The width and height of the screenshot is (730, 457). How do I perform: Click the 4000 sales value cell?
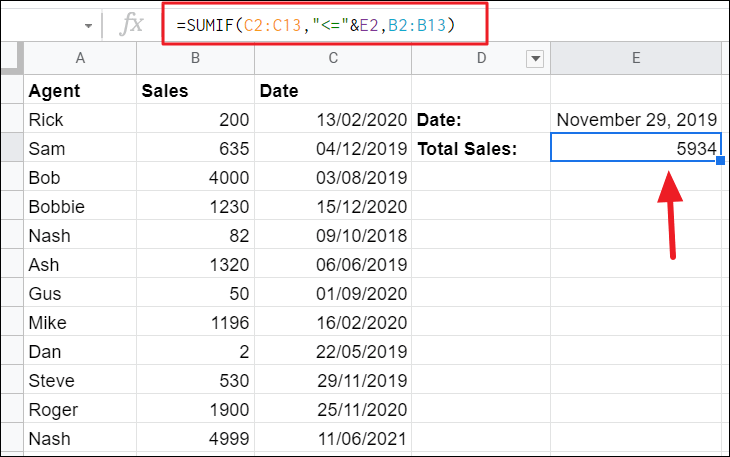pos(195,178)
